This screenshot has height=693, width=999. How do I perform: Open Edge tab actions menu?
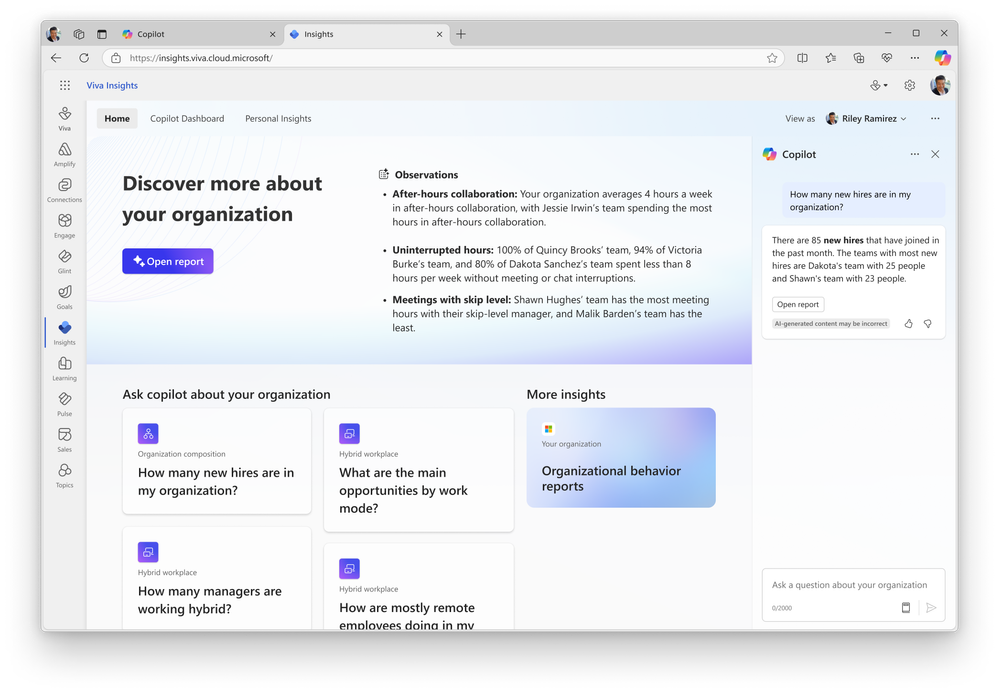102,34
